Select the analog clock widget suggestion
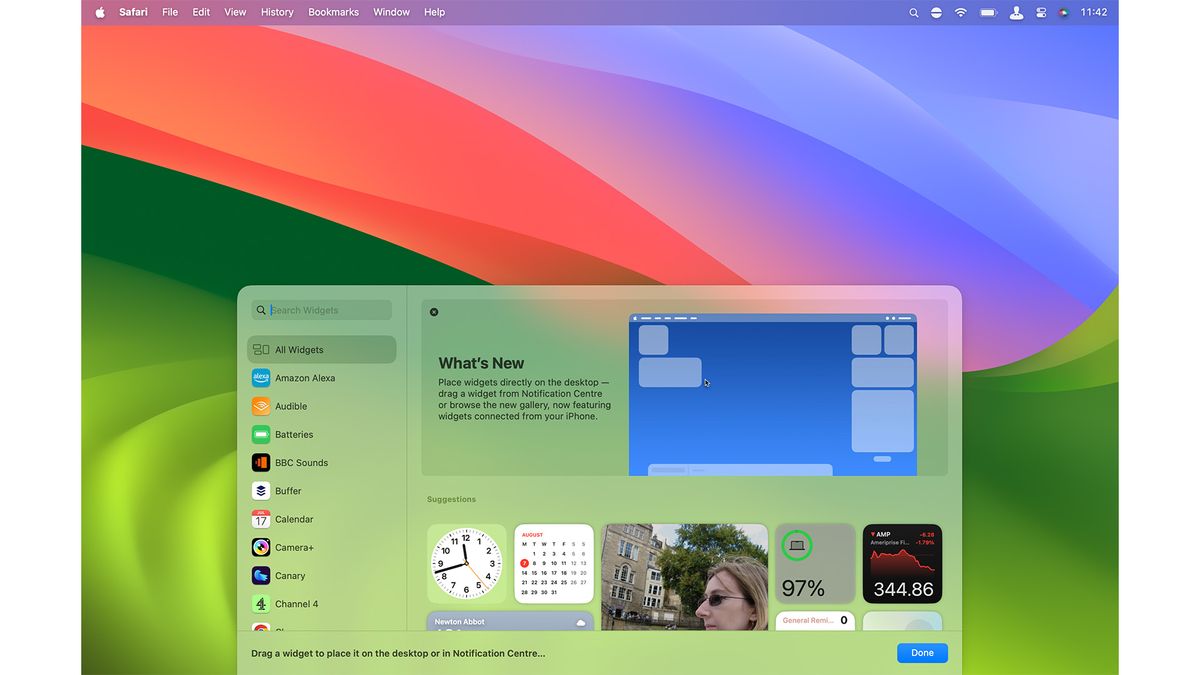The width and height of the screenshot is (1200, 675). [x=466, y=563]
